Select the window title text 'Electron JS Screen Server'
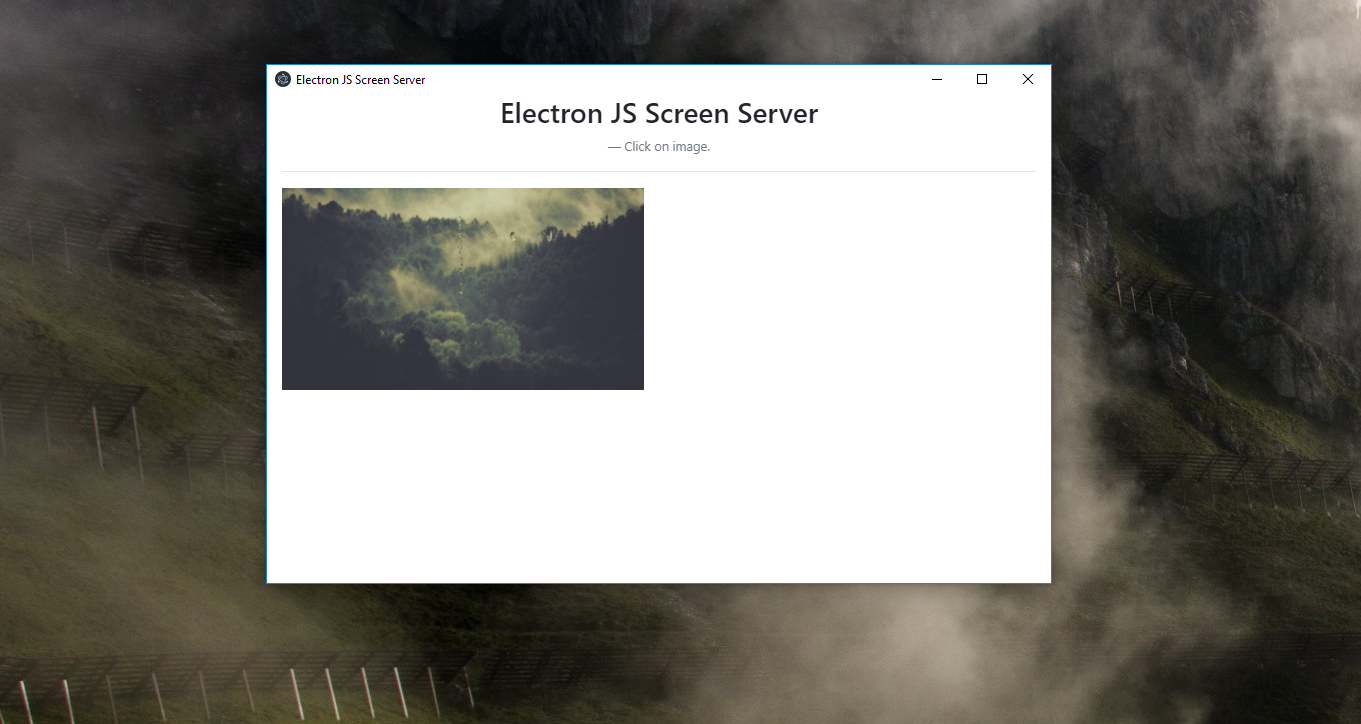This screenshot has width=1361, height=724. (x=360, y=79)
